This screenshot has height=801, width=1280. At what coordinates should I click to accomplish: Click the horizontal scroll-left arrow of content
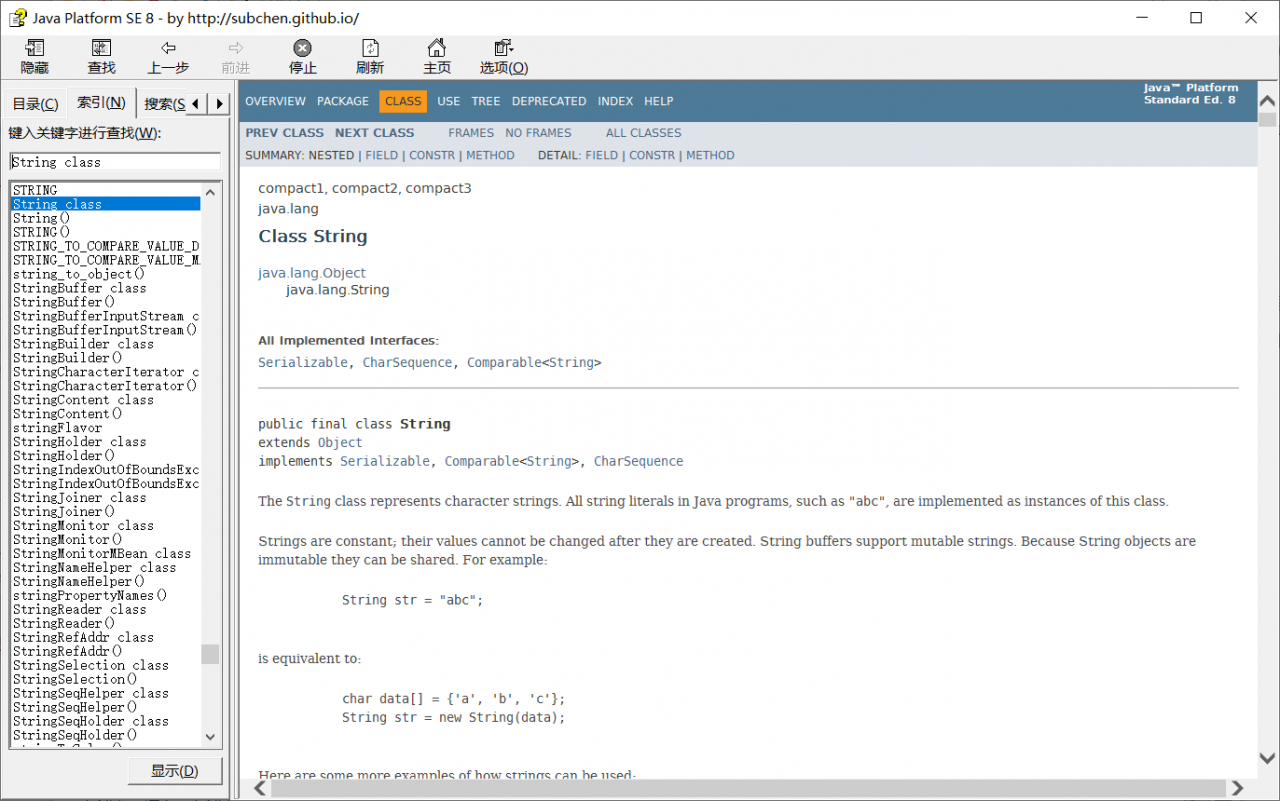(261, 788)
